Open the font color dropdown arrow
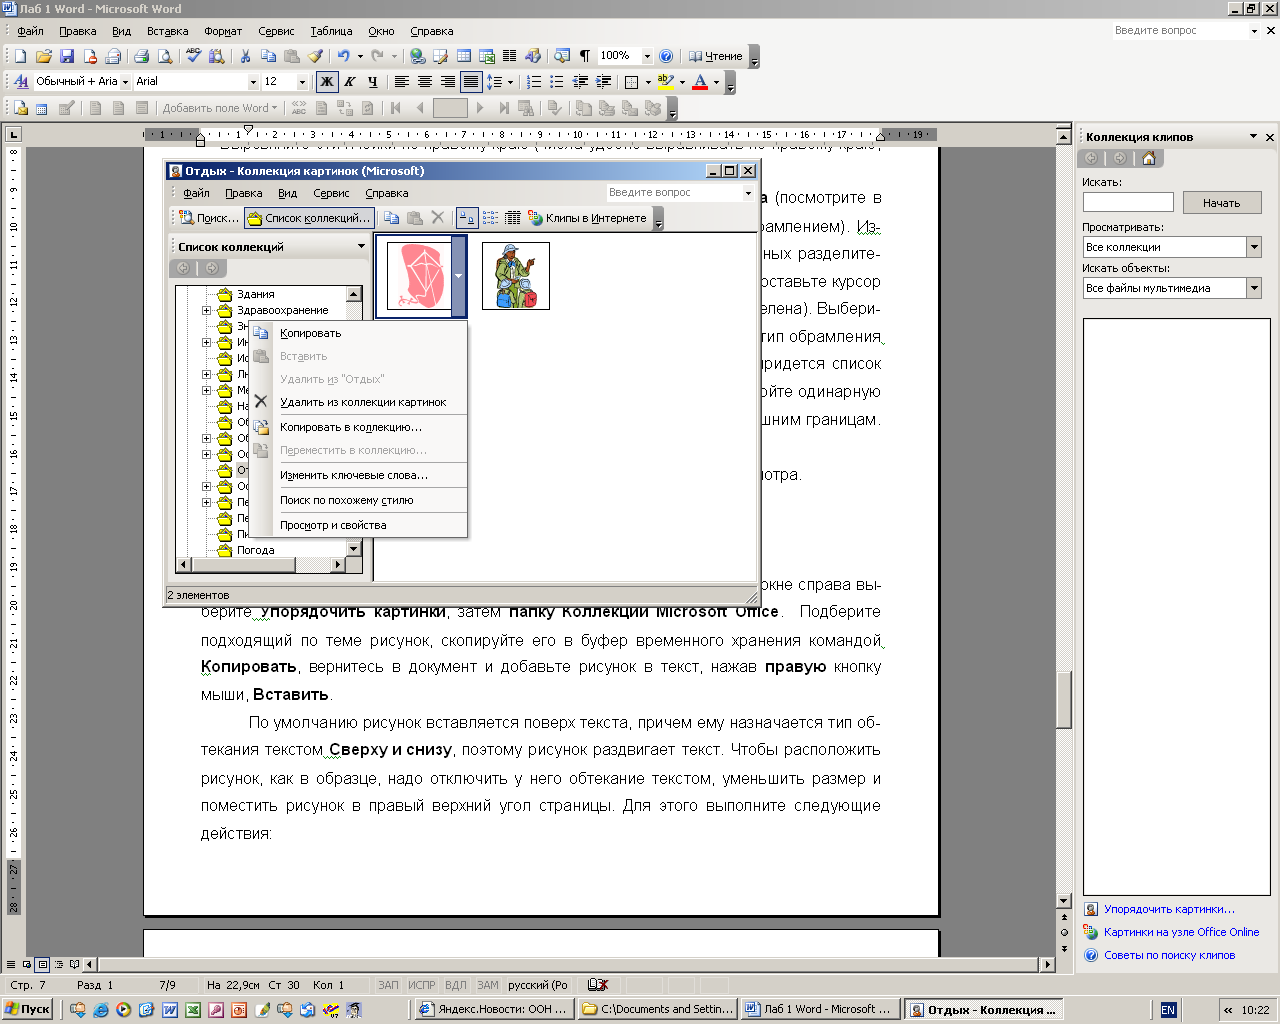The width and height of the screenshot is (1280, 1024). click(x=716, y=82)
